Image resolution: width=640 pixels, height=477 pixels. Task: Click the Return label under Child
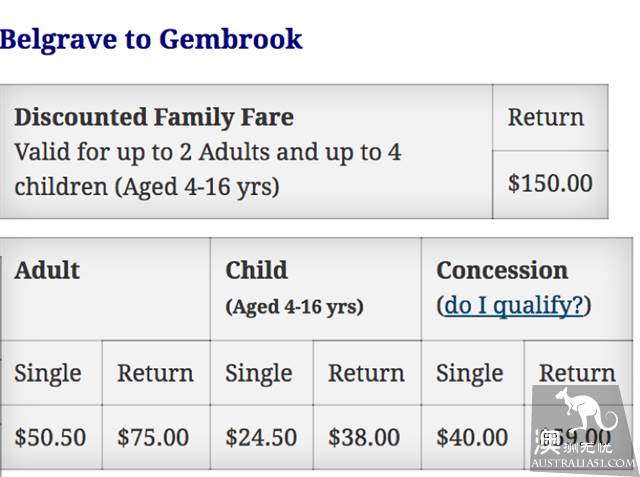(x=367, y=373)
